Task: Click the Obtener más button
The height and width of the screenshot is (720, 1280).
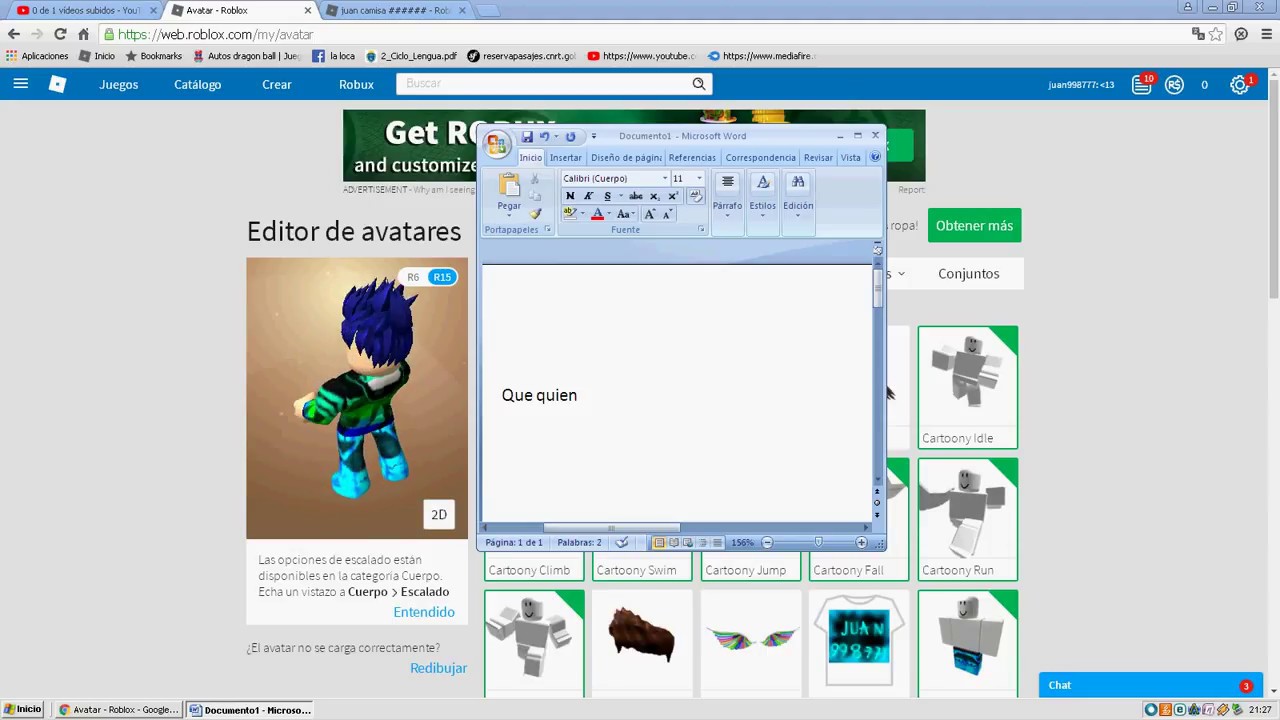Action: pos(974,226)
